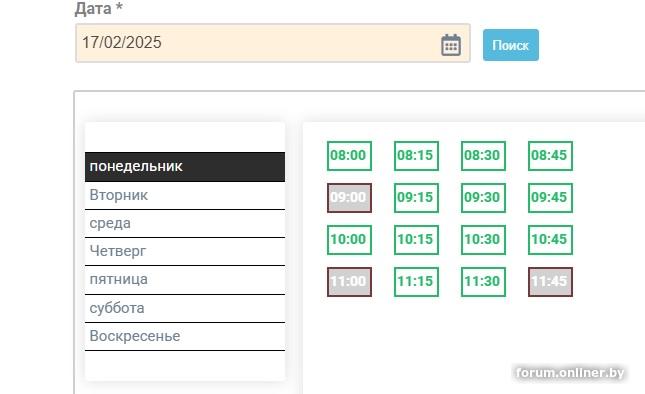Focus the date field showing 17/02/2025
645x394 pixels.
pos(273,43)
